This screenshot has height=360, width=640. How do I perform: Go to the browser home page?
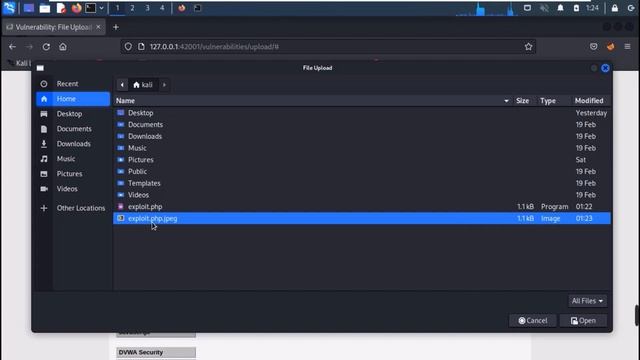[63, 47]
